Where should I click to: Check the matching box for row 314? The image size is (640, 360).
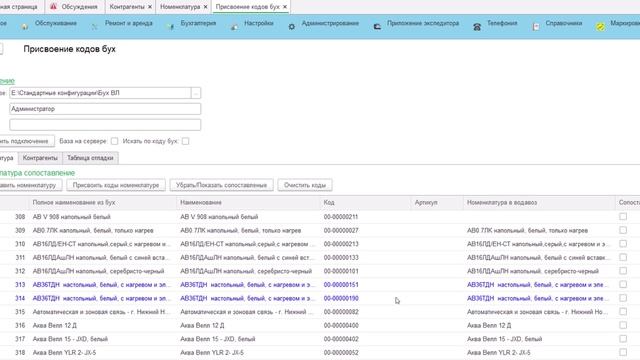[623, 298]
